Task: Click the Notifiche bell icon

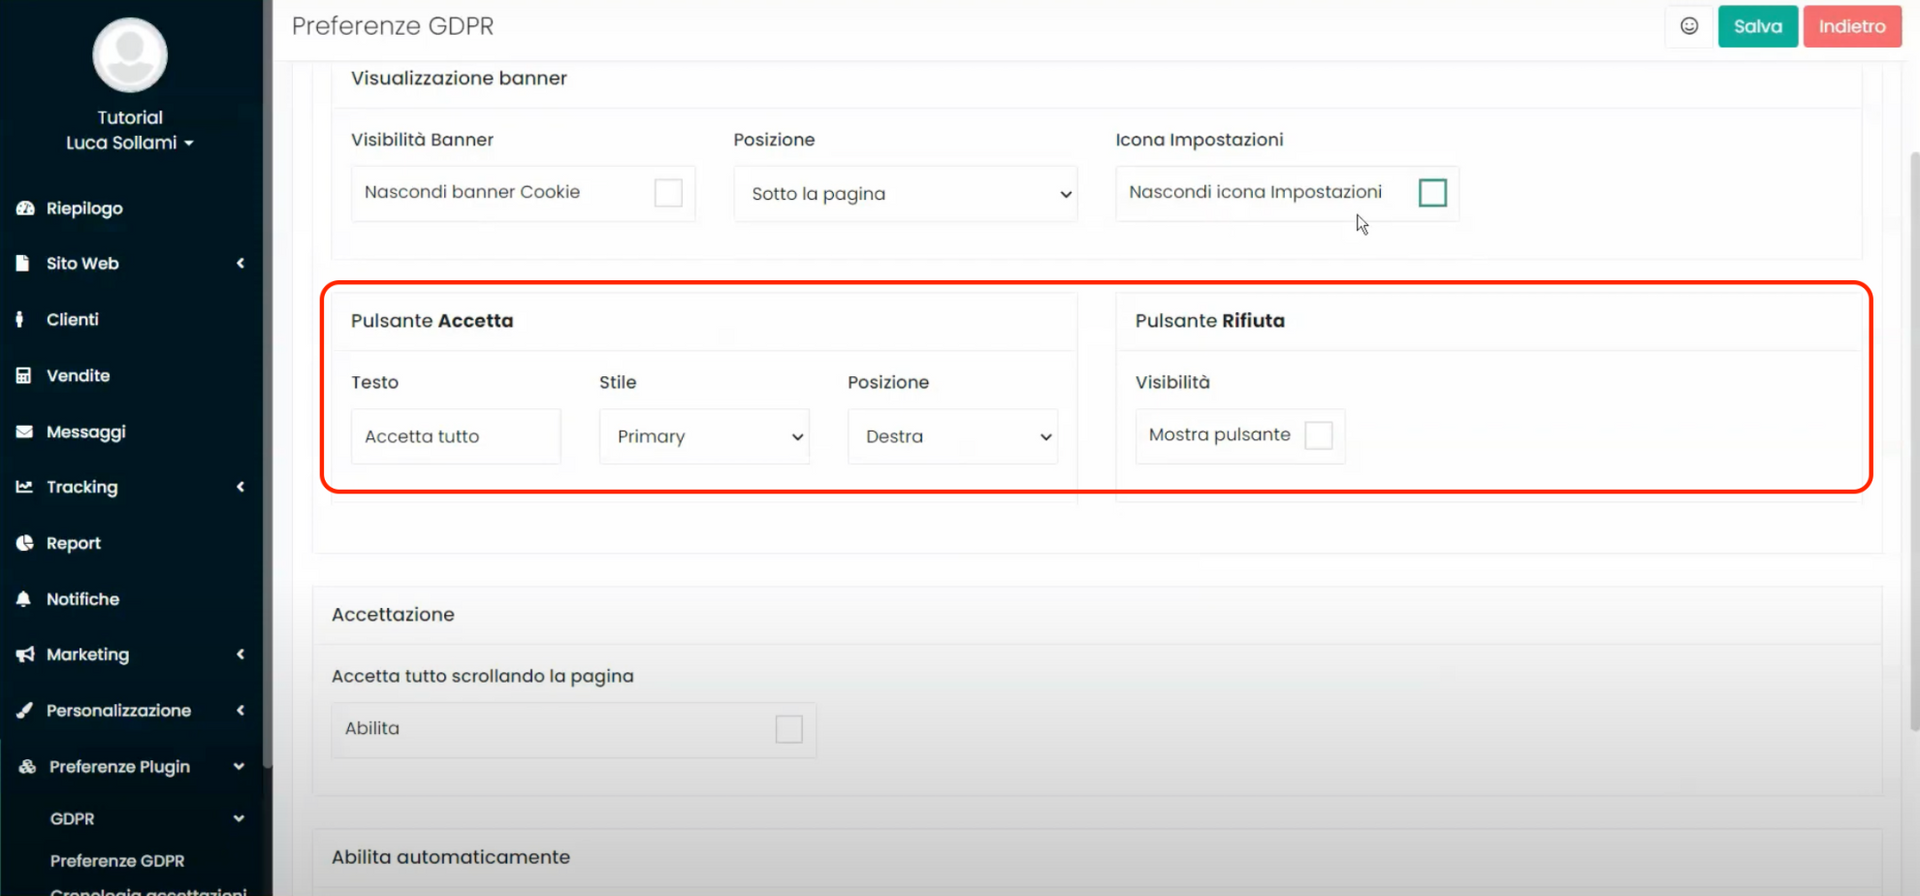Action: coord(24,599)
